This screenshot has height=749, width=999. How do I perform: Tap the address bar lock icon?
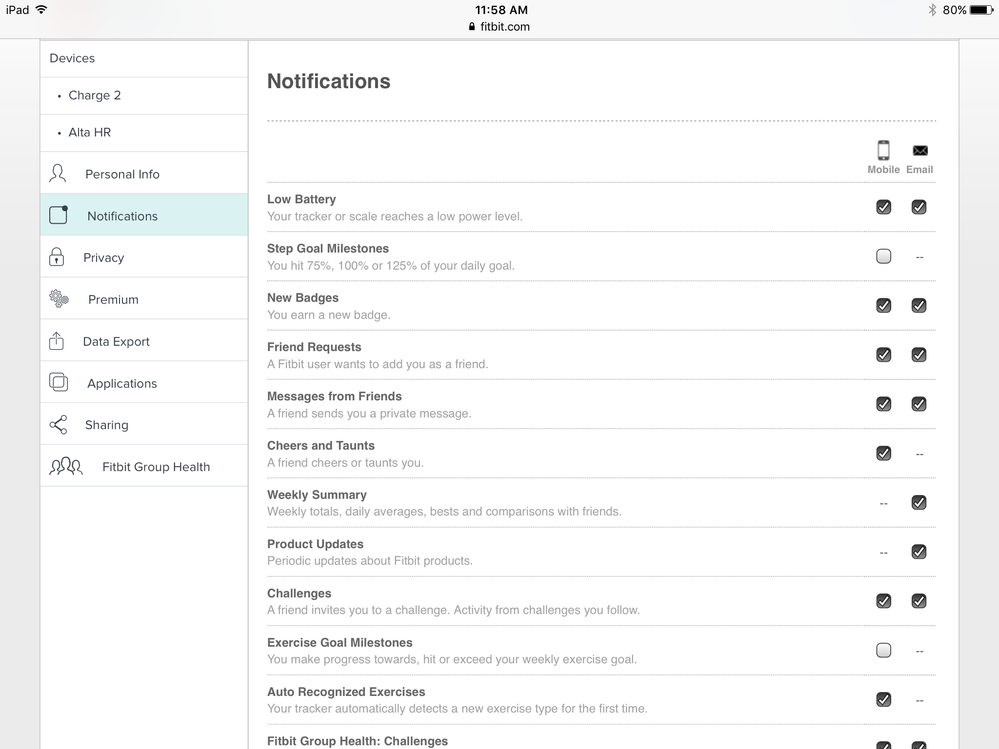(x=471, y=27)
